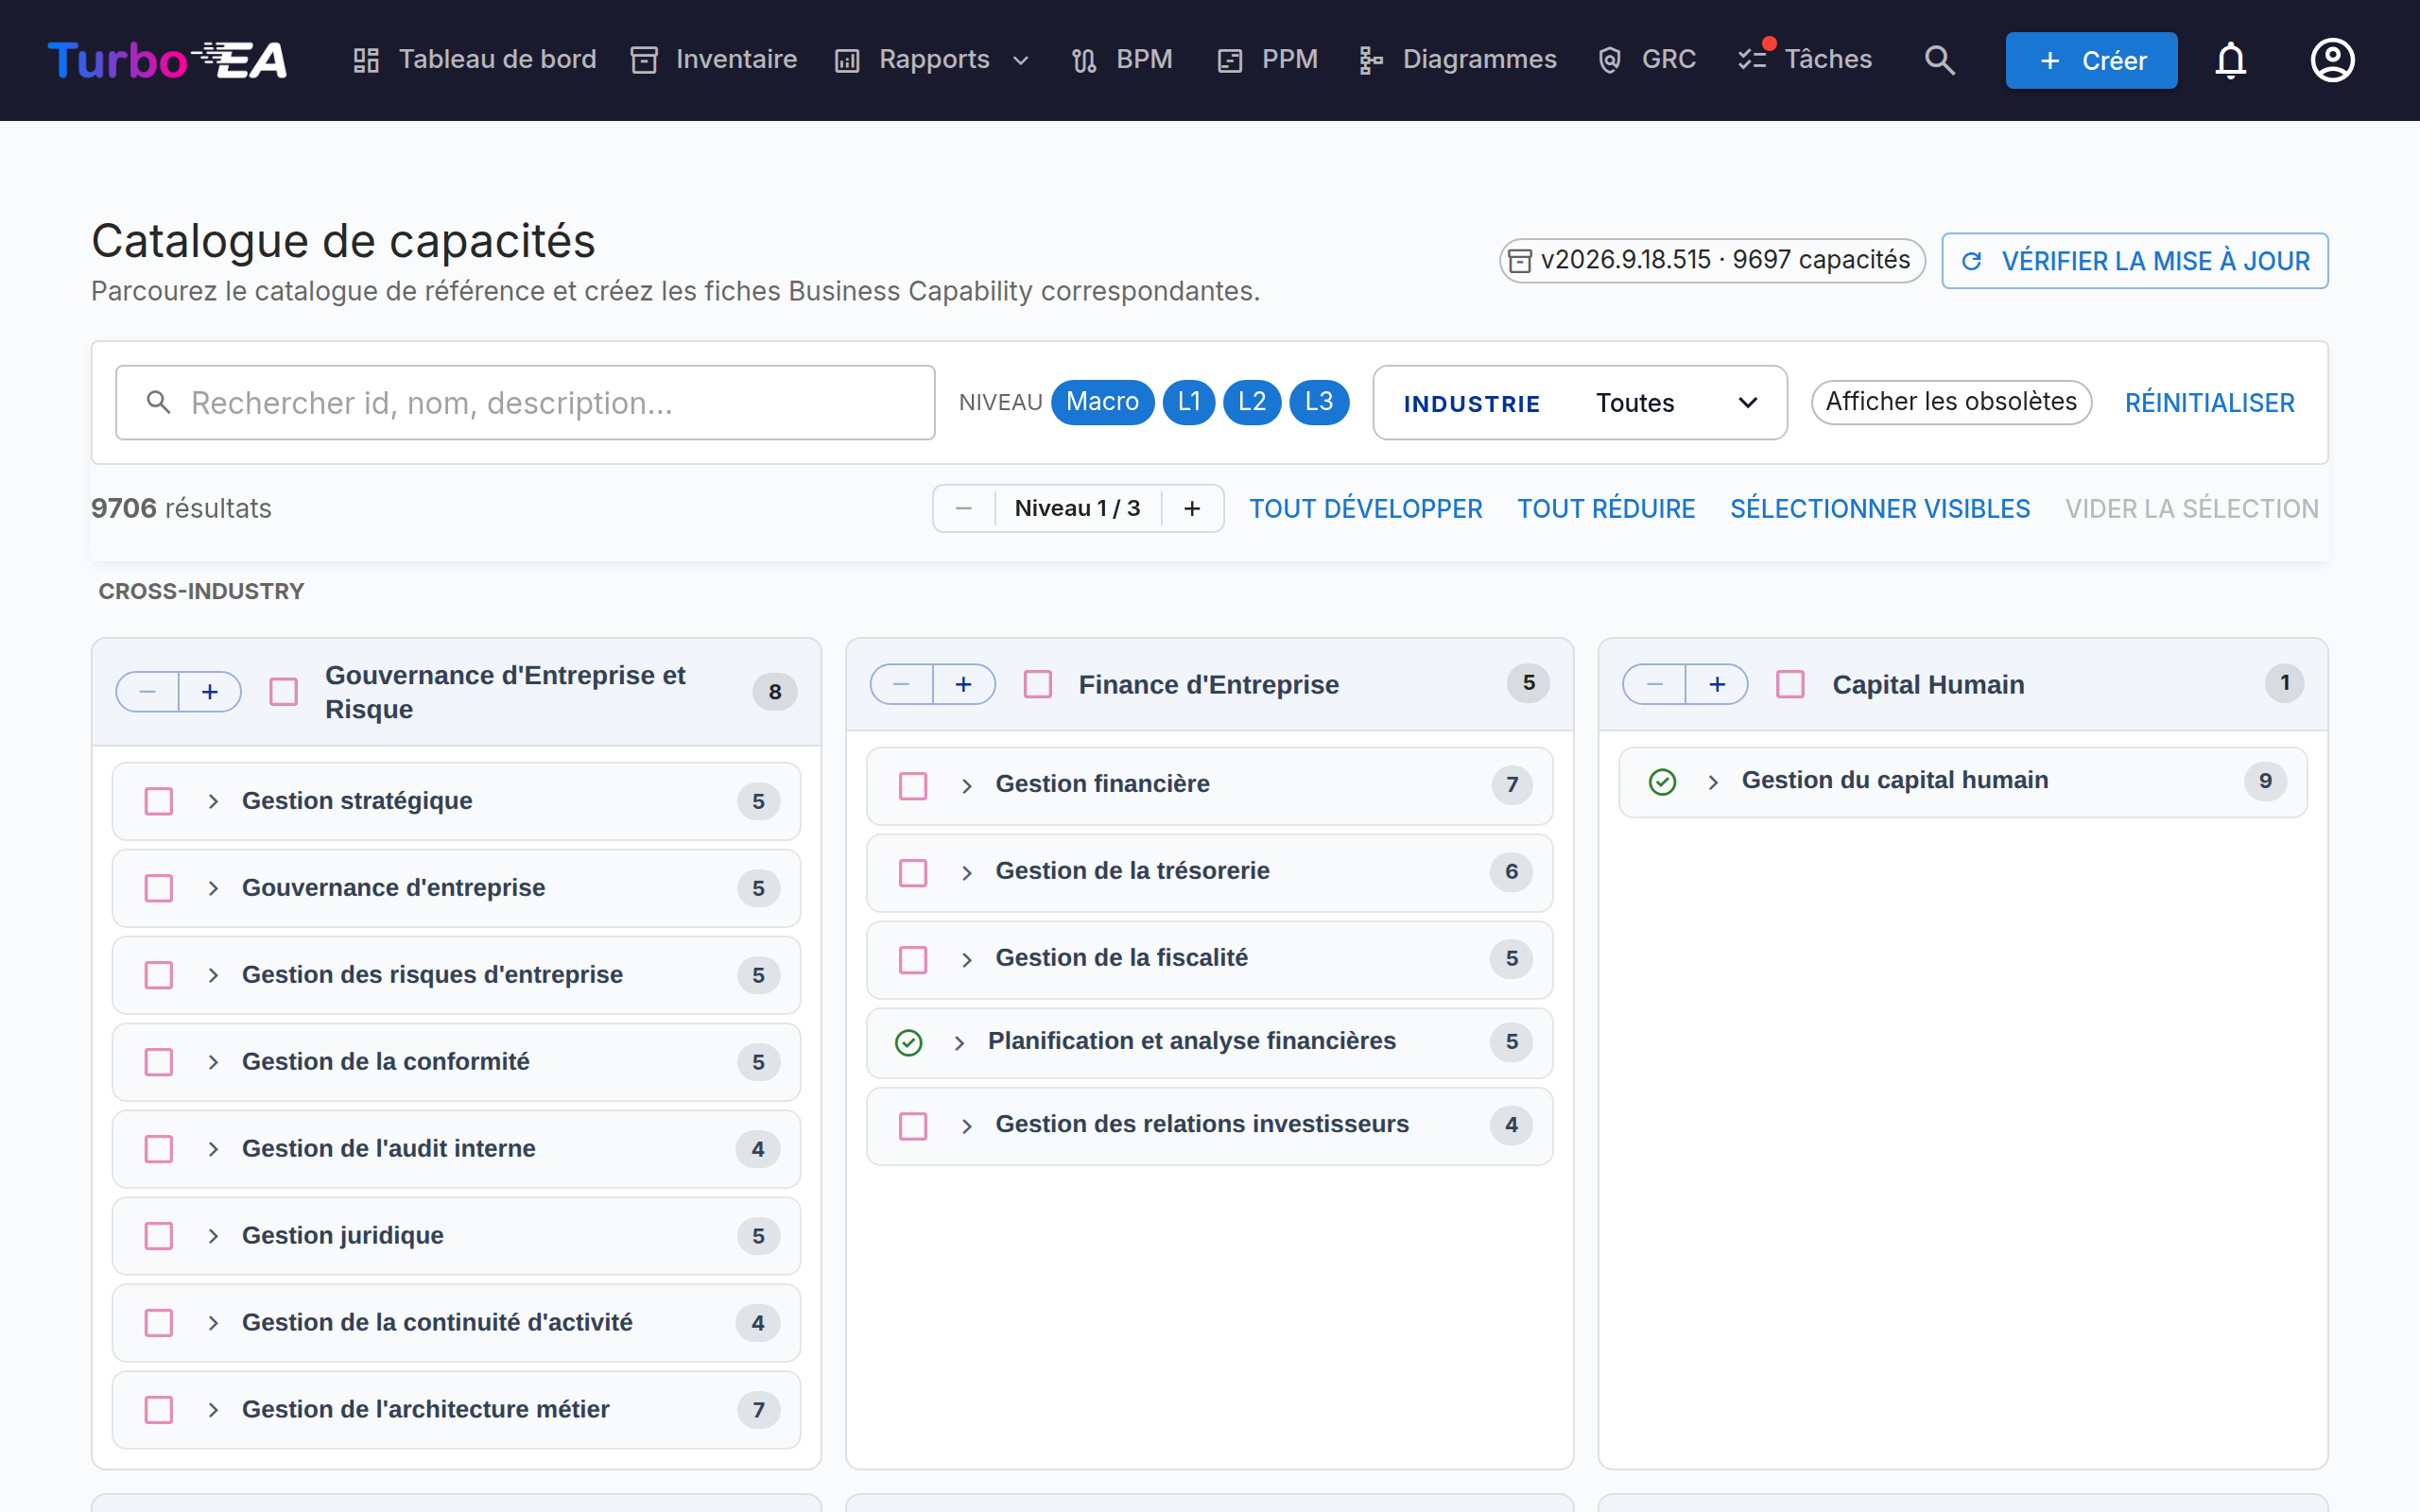Open the Rapports dropdown menu
The height and width of the screenshot is (1512, 2420).
[932, 59]
